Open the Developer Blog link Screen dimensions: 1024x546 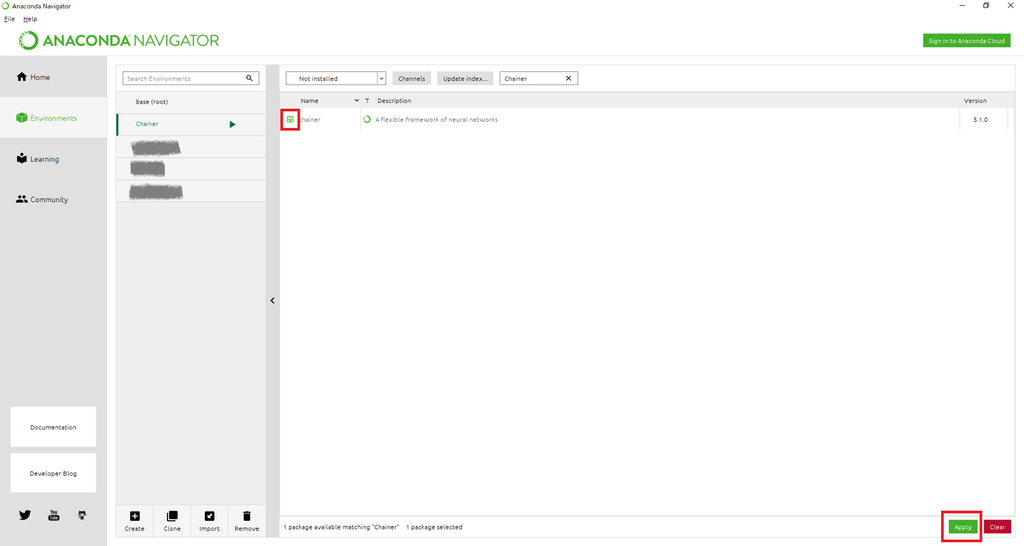[x=53, y=473]
